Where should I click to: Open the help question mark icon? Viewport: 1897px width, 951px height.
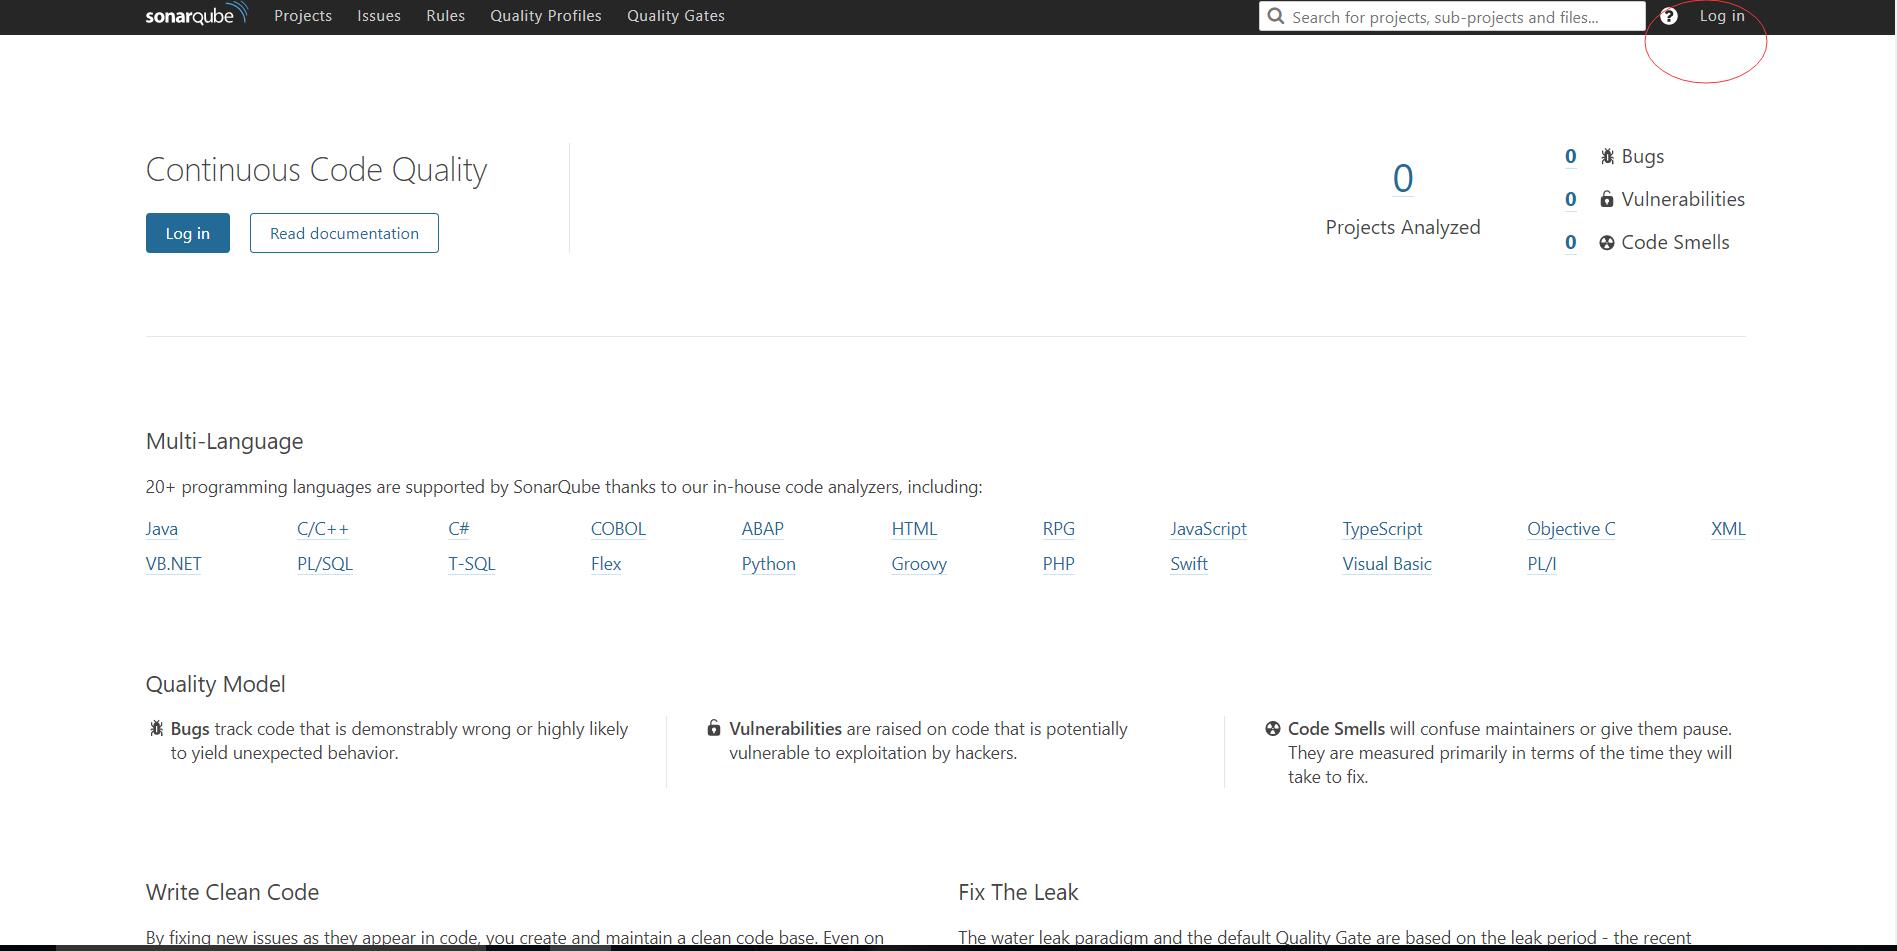coord(1668,16)
